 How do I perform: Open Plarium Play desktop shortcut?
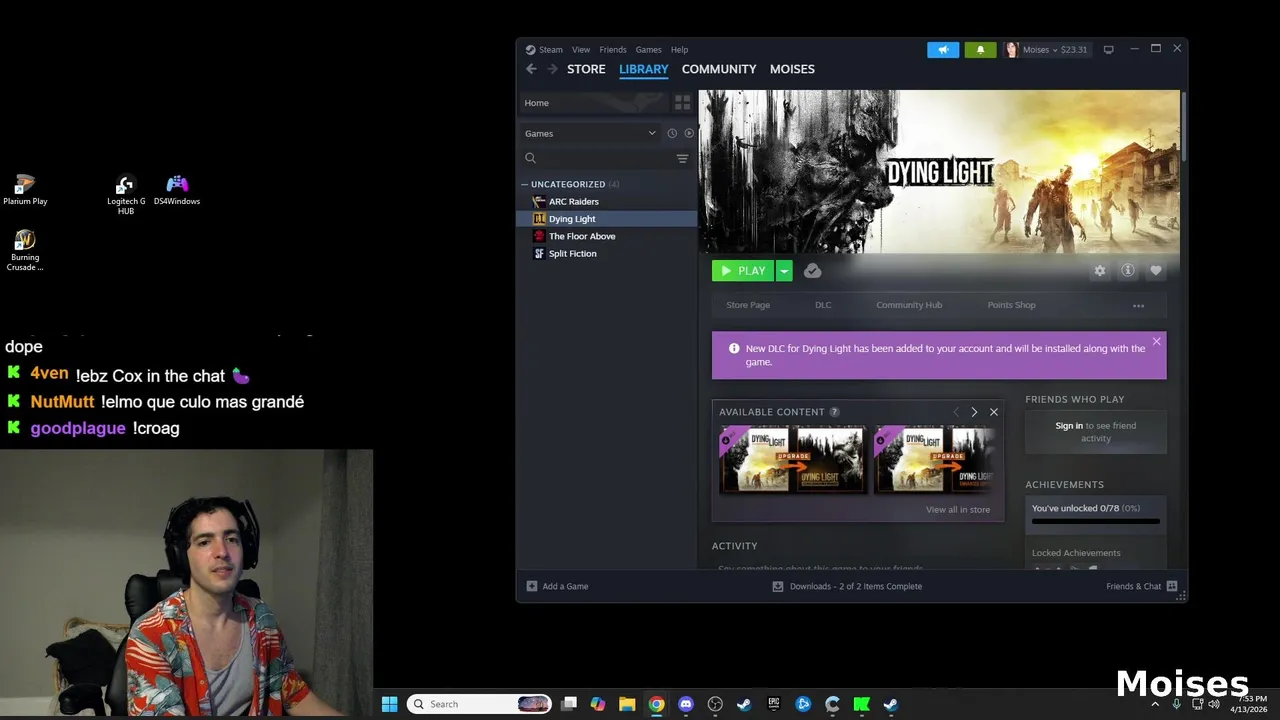click(25, 190)
